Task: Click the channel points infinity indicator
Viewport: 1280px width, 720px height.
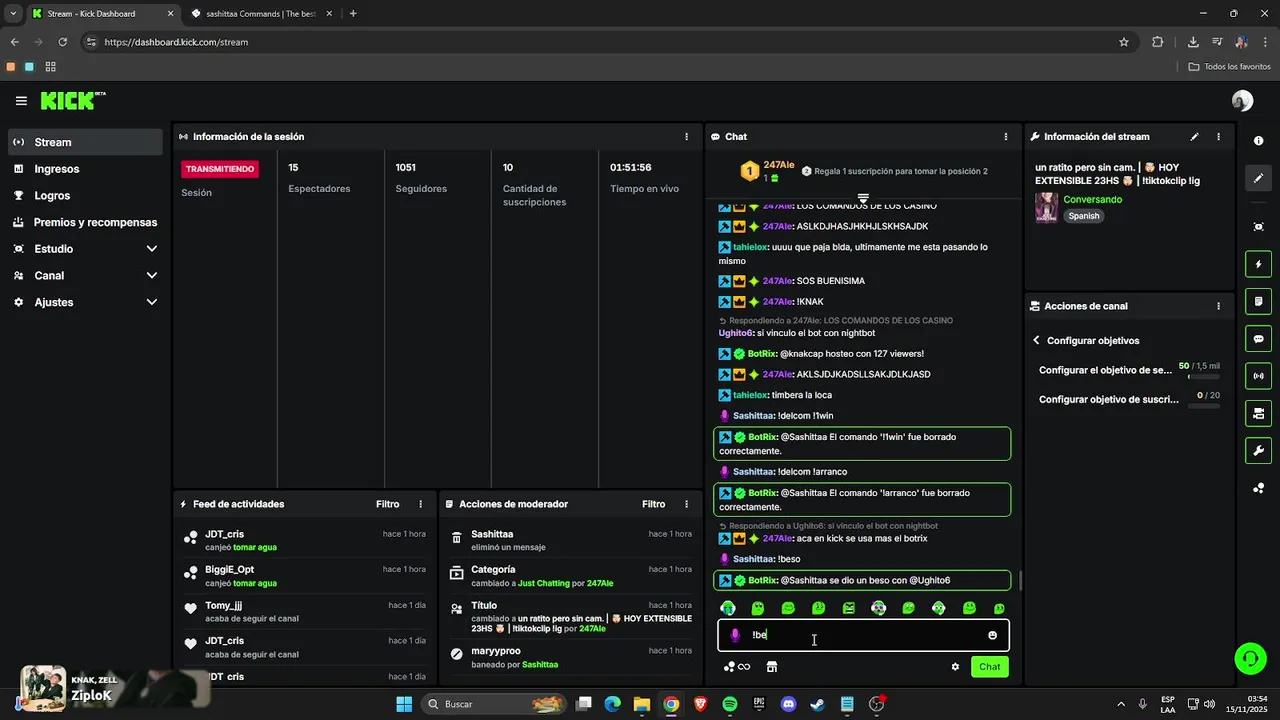Action: pyautogui.click(x=737, y=667)
